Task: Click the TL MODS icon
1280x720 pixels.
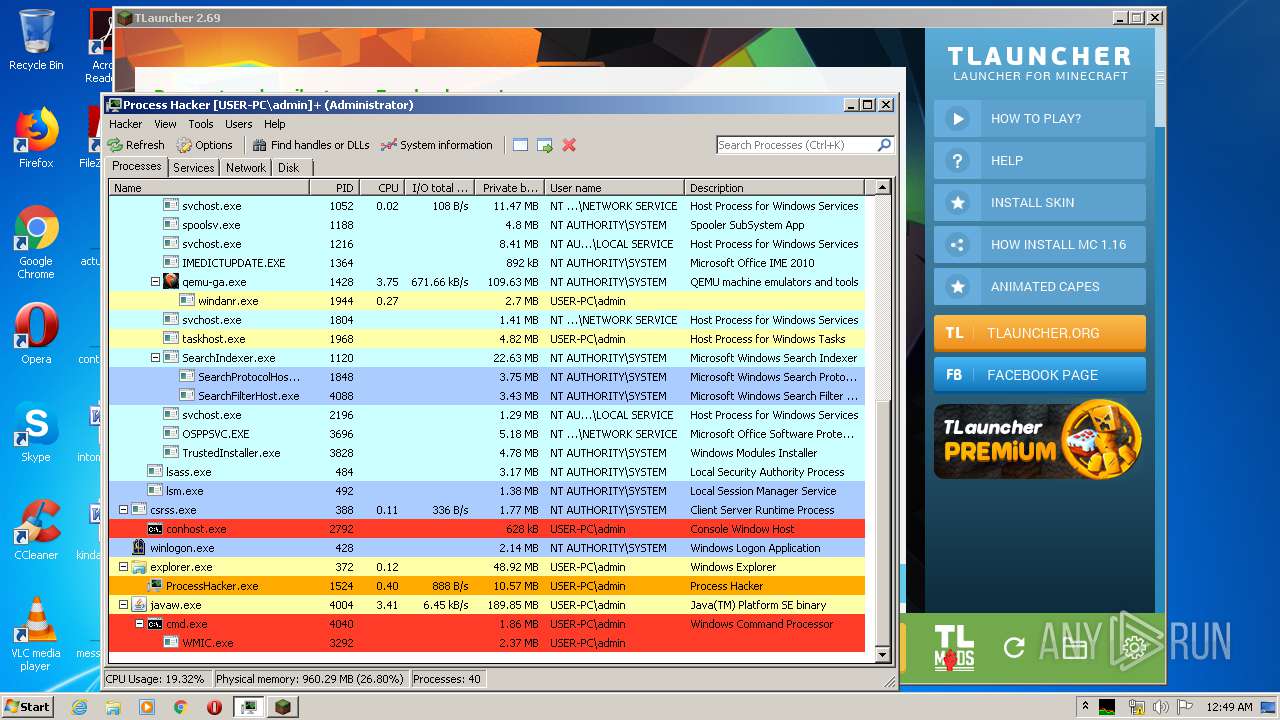Action: pyautogui.click(x=953, y=646)
